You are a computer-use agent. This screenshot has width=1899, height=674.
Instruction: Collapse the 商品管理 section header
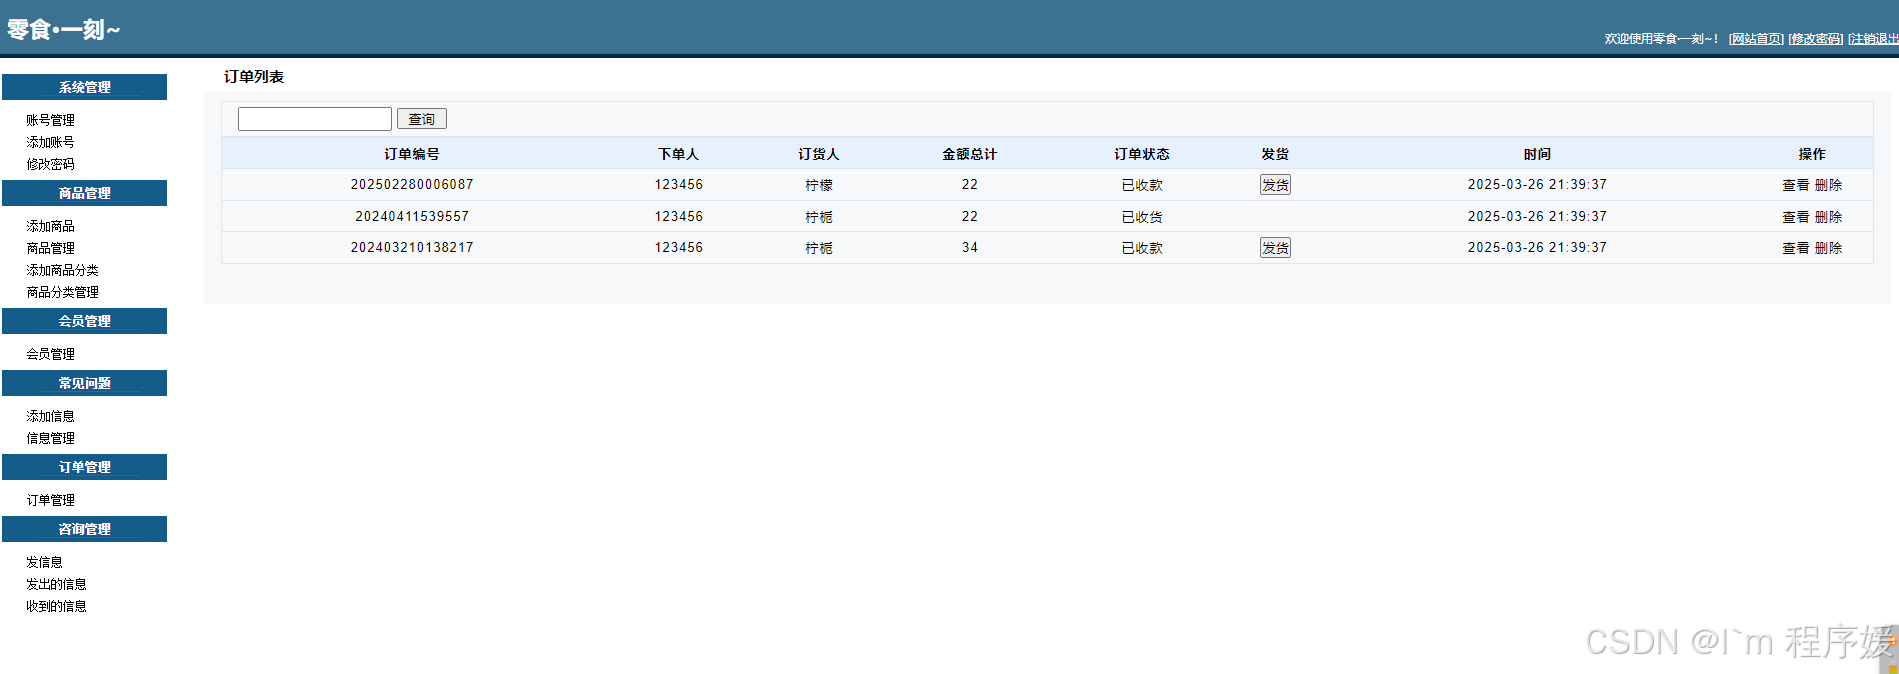84,193
